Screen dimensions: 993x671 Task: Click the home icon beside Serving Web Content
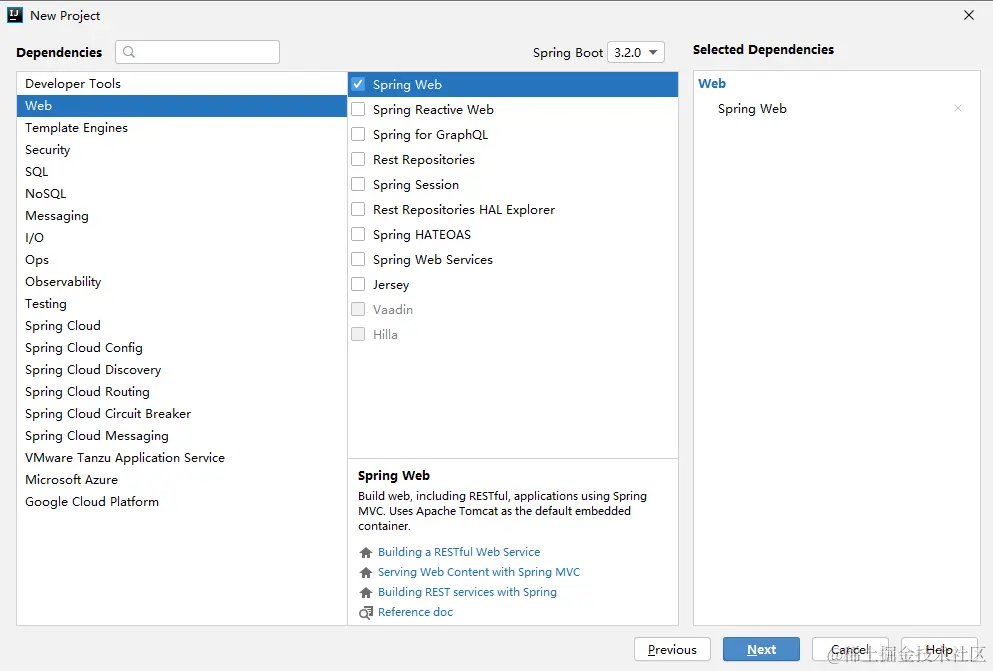click(365, 573)
